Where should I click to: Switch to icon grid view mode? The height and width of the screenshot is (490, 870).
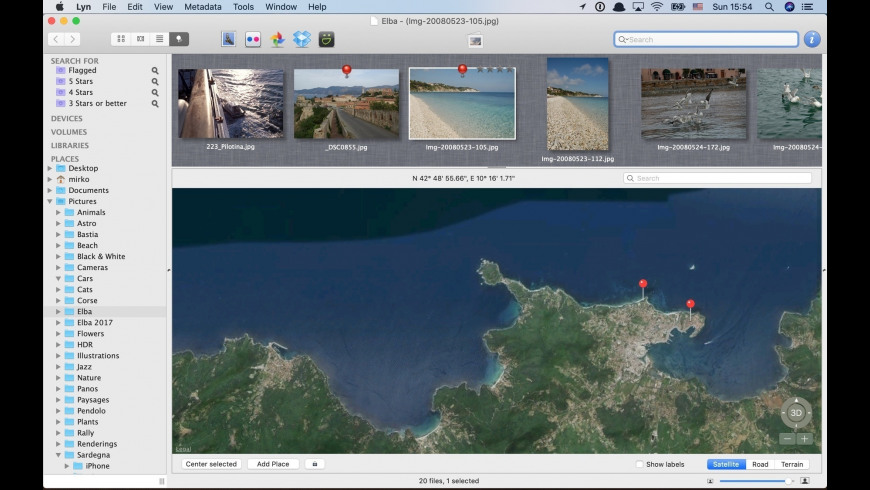click(121, 39)
